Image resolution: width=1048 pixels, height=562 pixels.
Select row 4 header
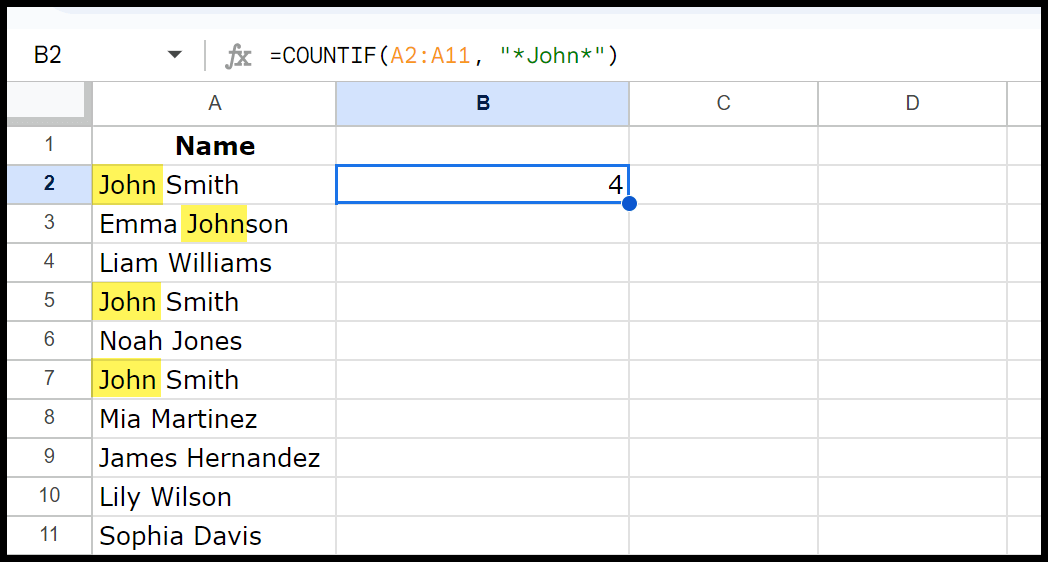point(49,262)
